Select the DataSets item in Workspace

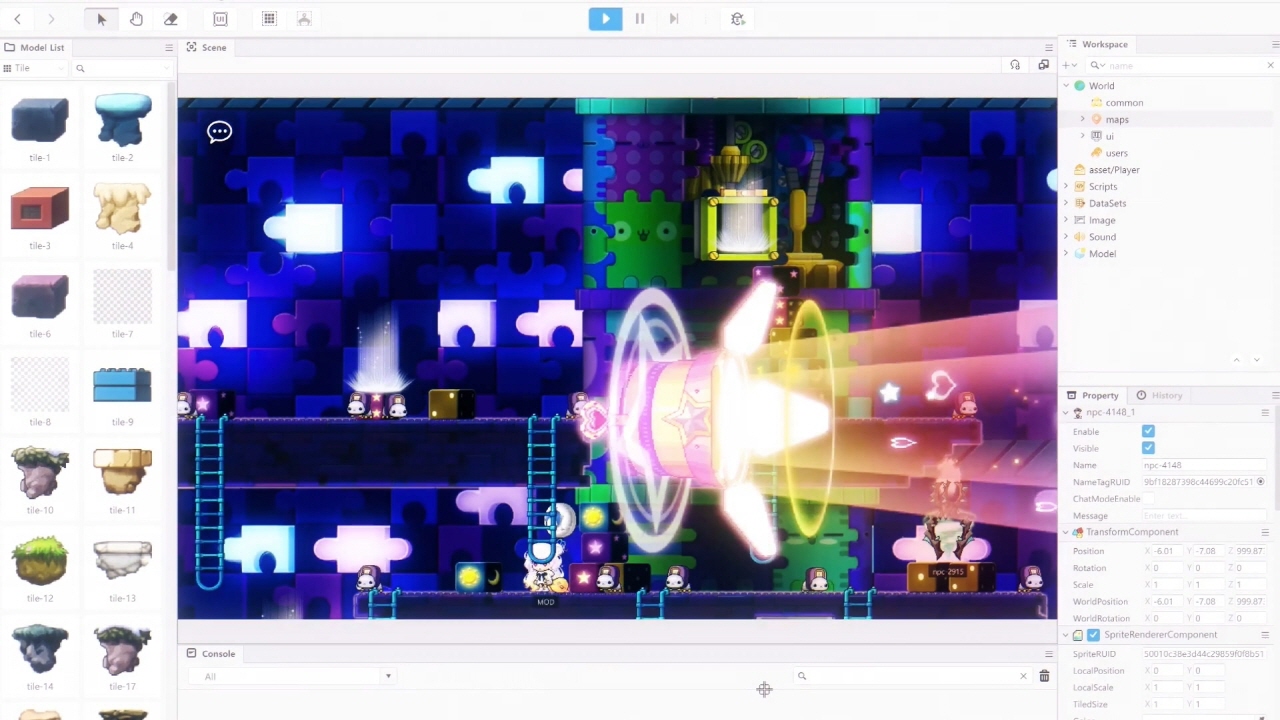coord(1107,203)
